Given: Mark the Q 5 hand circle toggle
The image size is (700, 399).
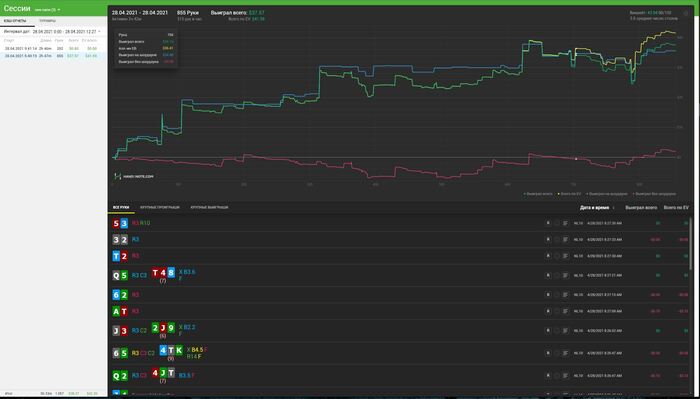Looking at the screenshot, I should coord(557,275).
